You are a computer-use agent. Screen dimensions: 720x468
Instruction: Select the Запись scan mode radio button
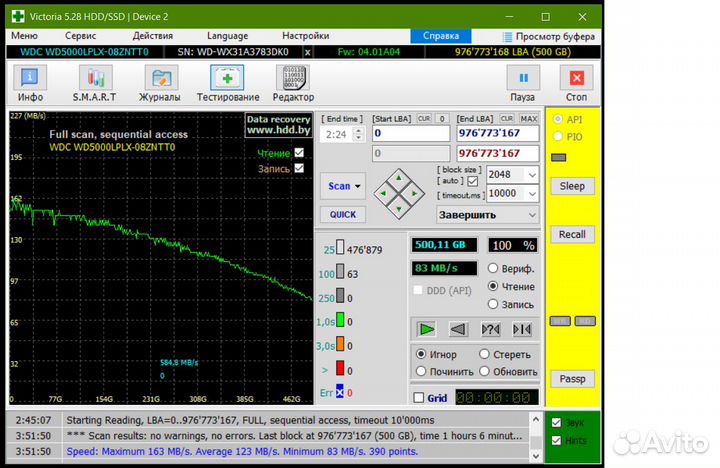coord(493,304)
